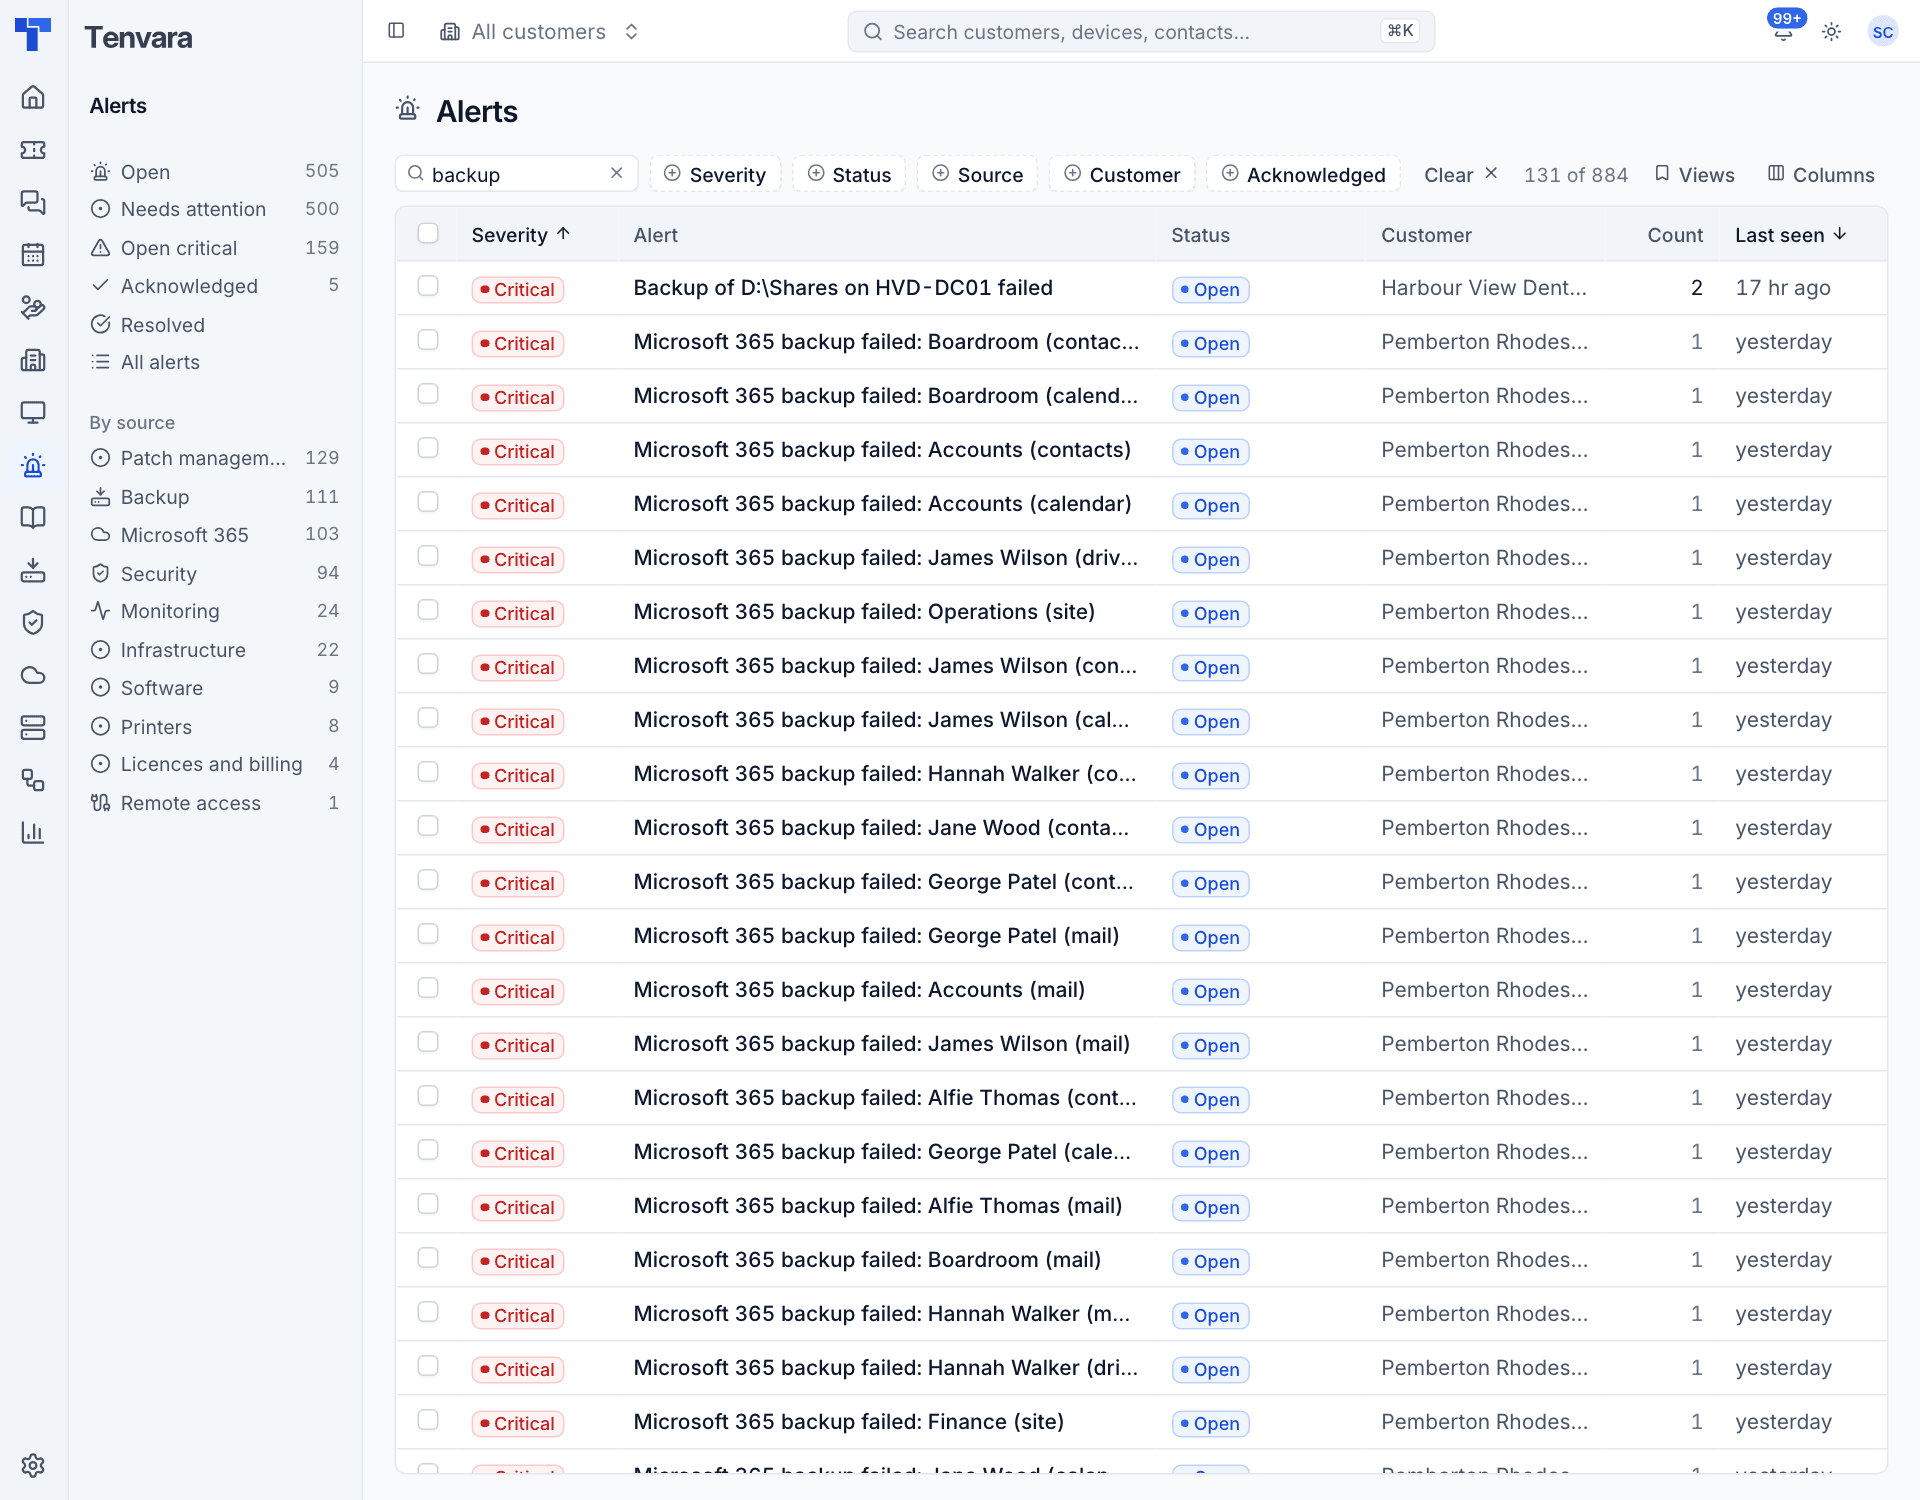Open alert Microsoft 365 backup failed: Alfie Thomas (mail)
This screenshot has width=1920, height=1500.
pos(878,1206)
